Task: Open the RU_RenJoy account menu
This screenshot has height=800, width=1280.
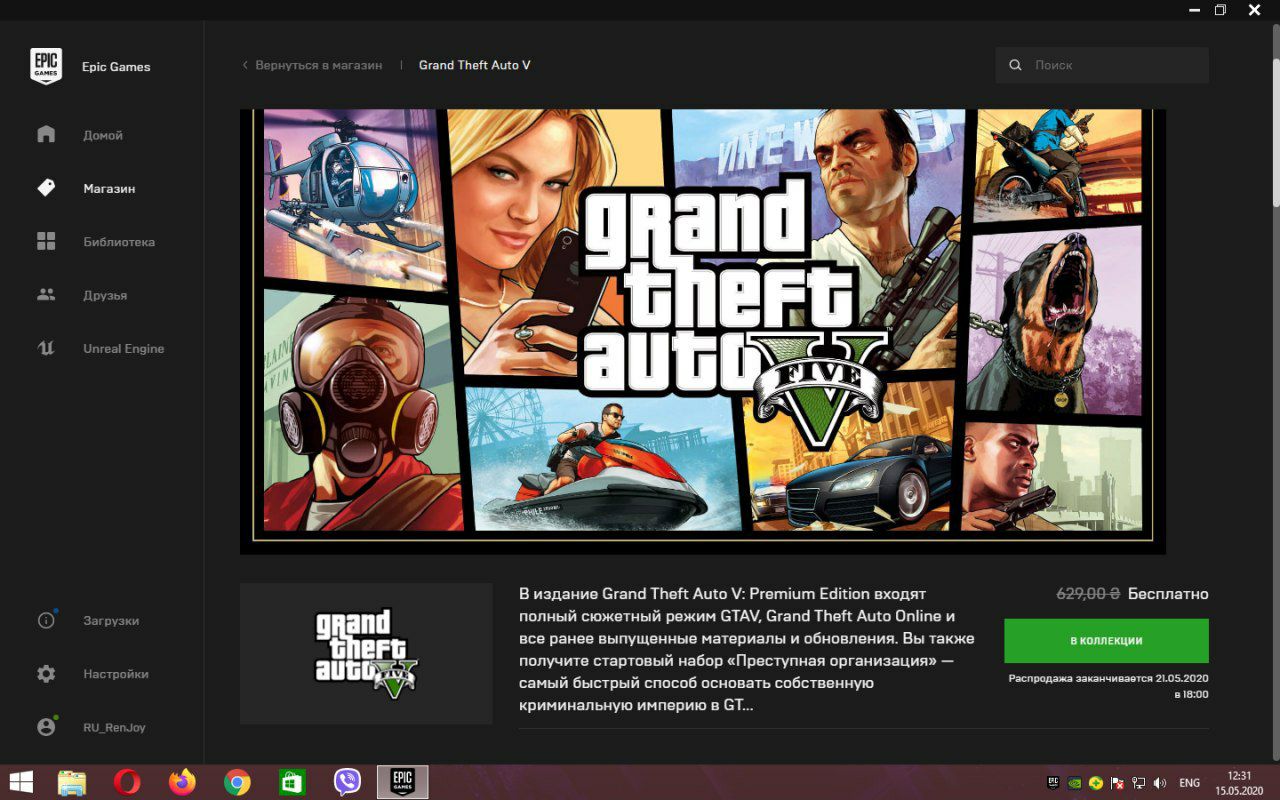Action: 114,727
